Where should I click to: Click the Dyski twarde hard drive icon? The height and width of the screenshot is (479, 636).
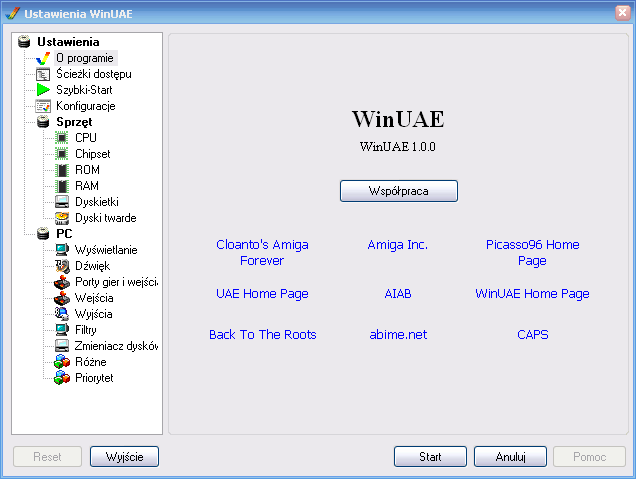point(62,218)
